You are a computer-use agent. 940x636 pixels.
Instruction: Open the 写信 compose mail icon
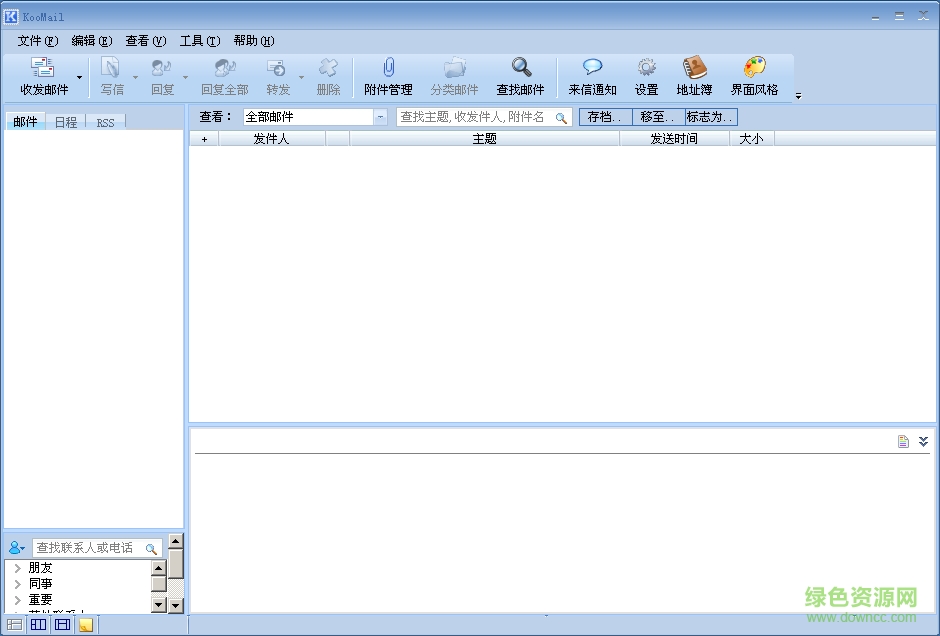click(x=111, y=75)
